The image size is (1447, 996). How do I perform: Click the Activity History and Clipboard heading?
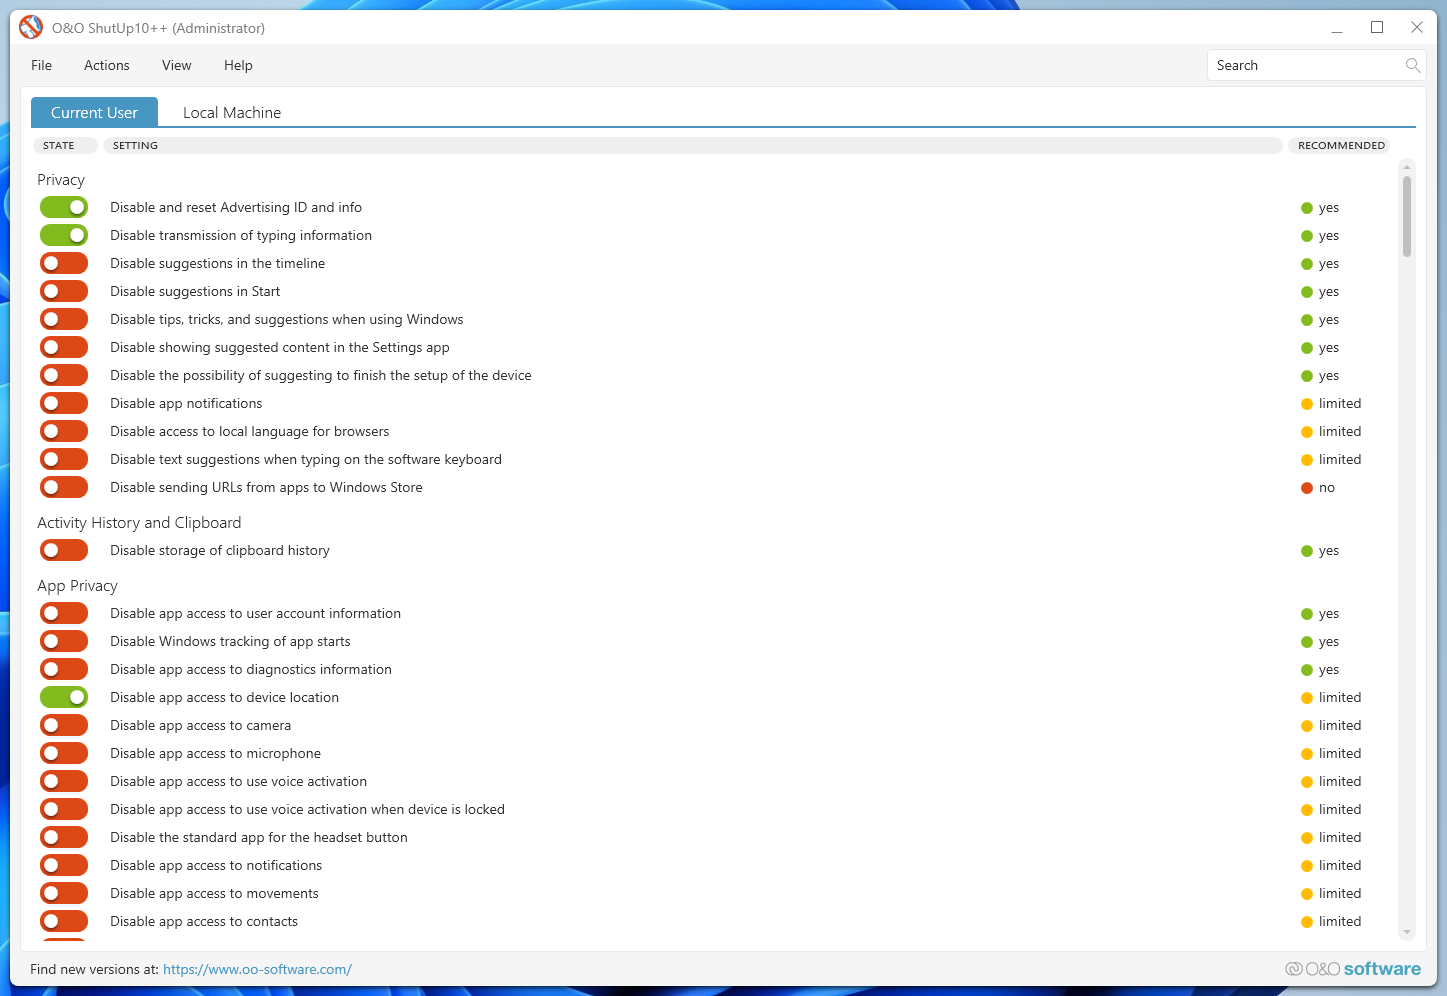point(139,523)
